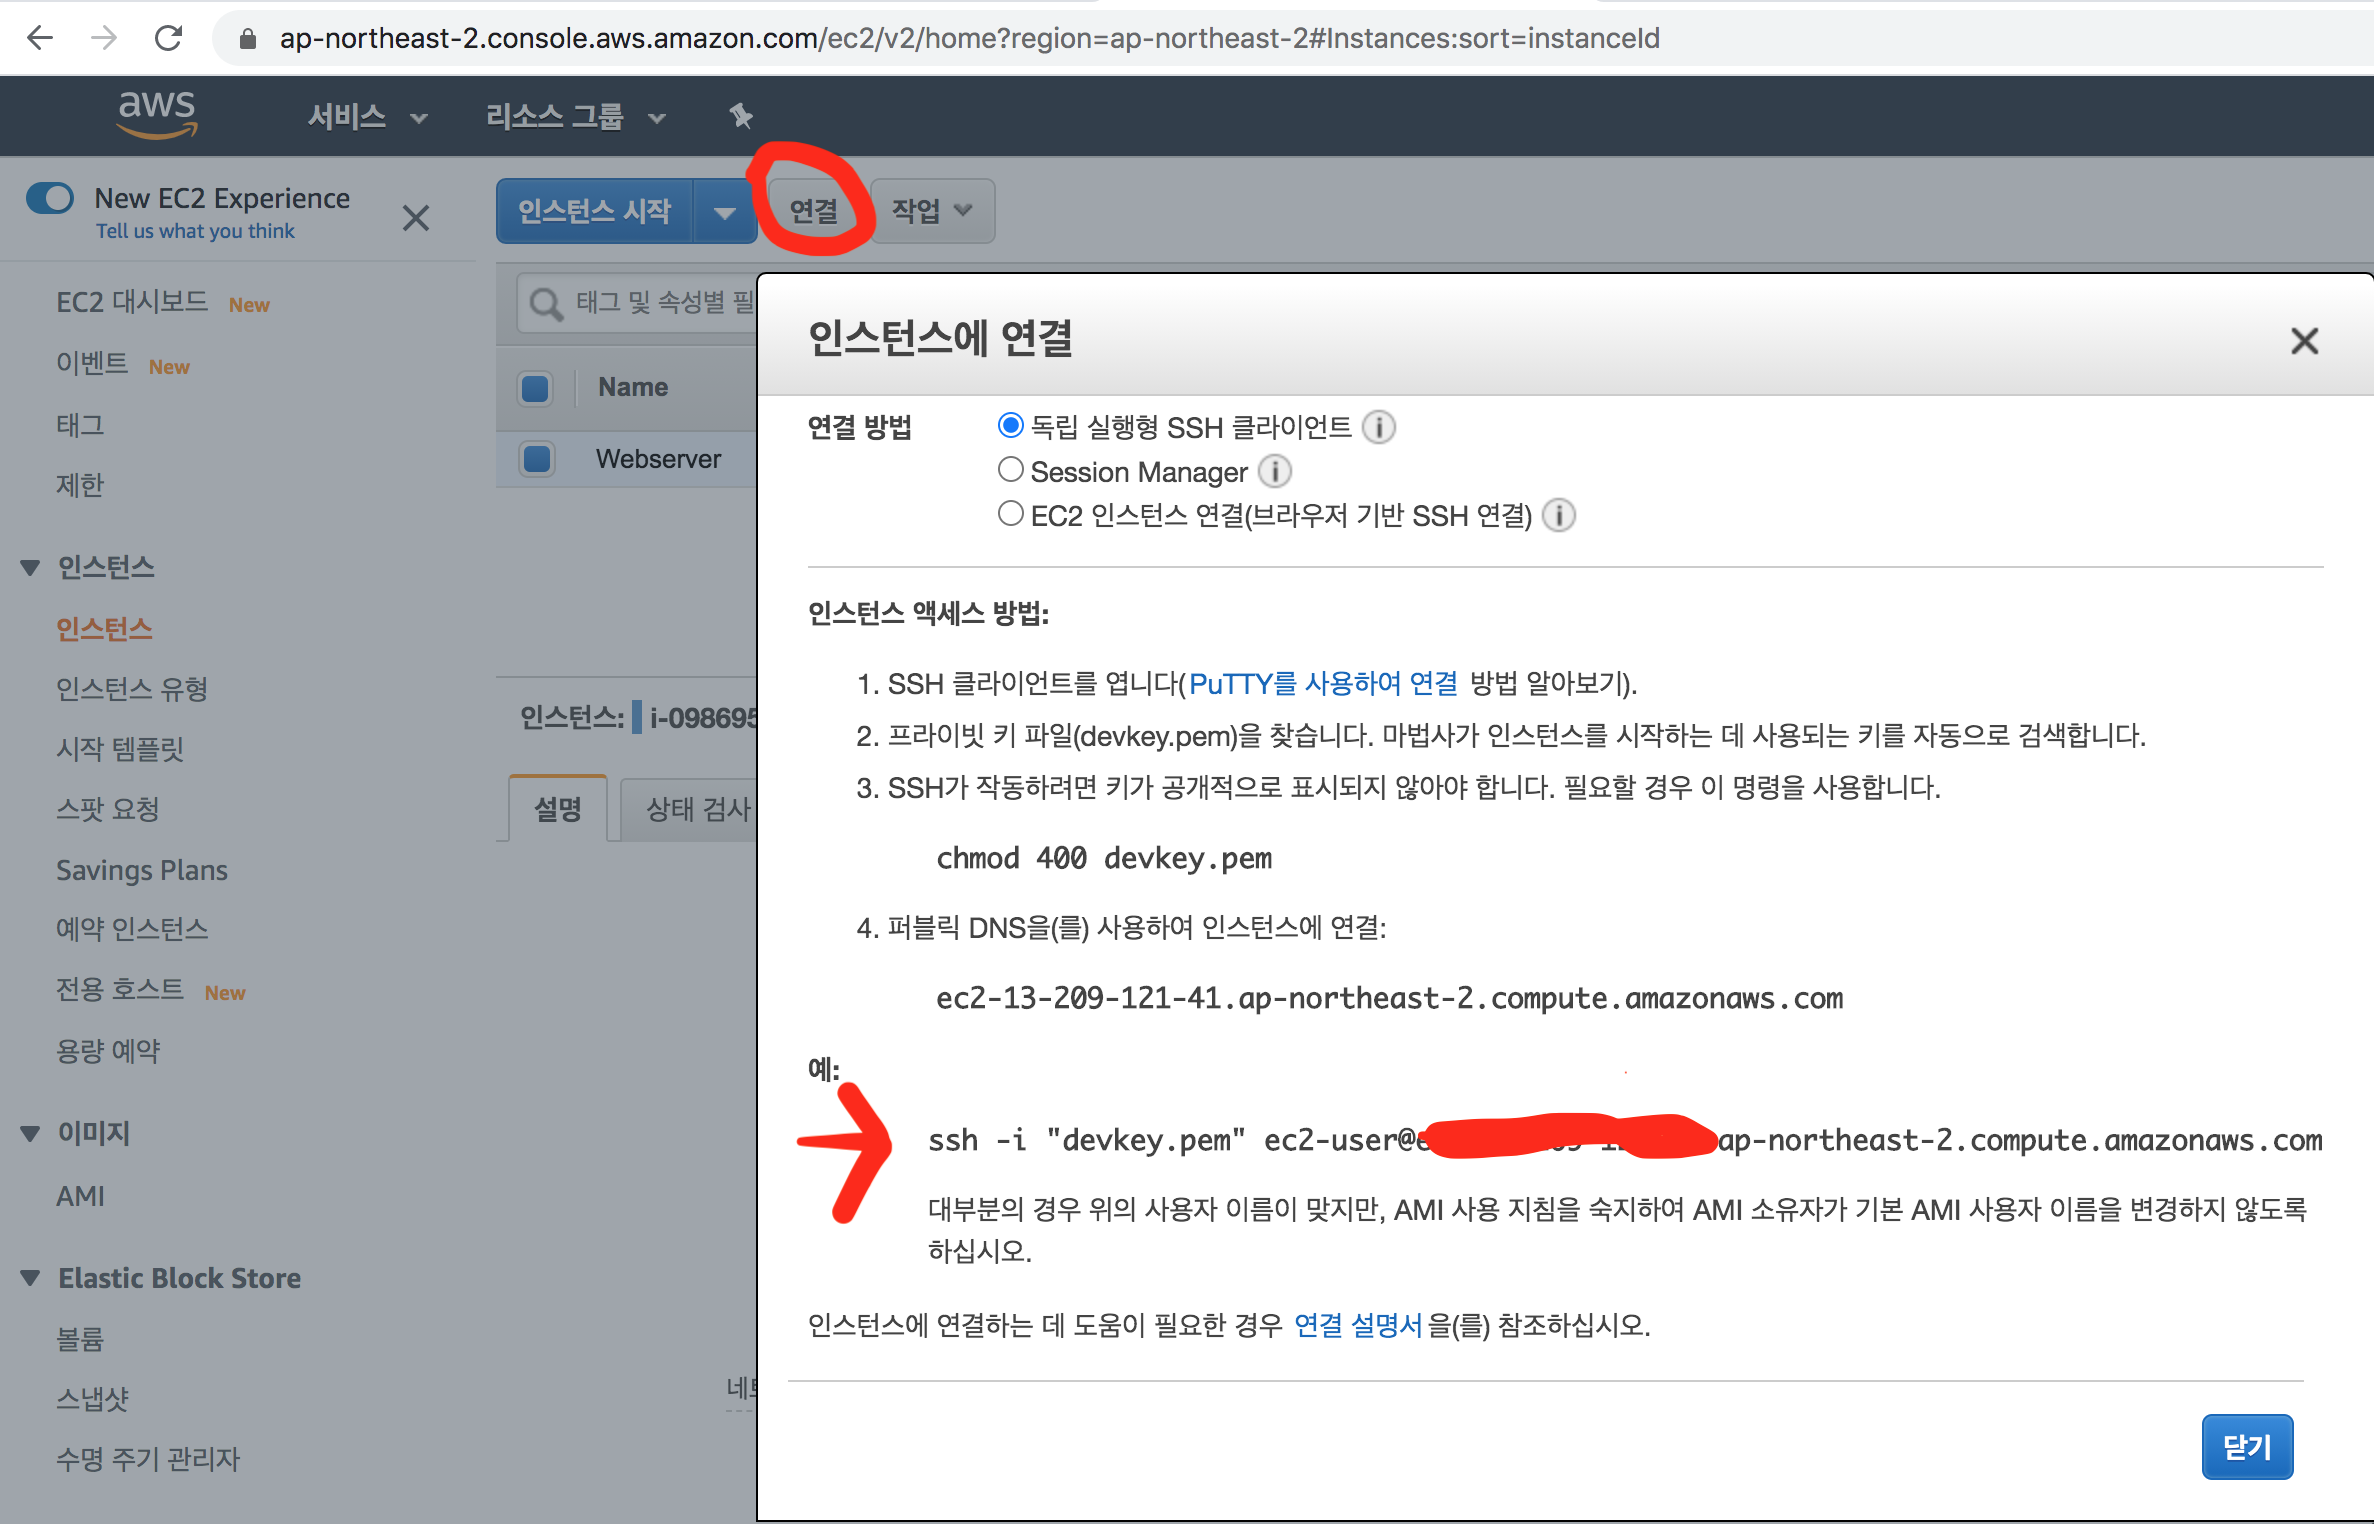
Task: Click browser reload page icon
Action: point(168,38)
